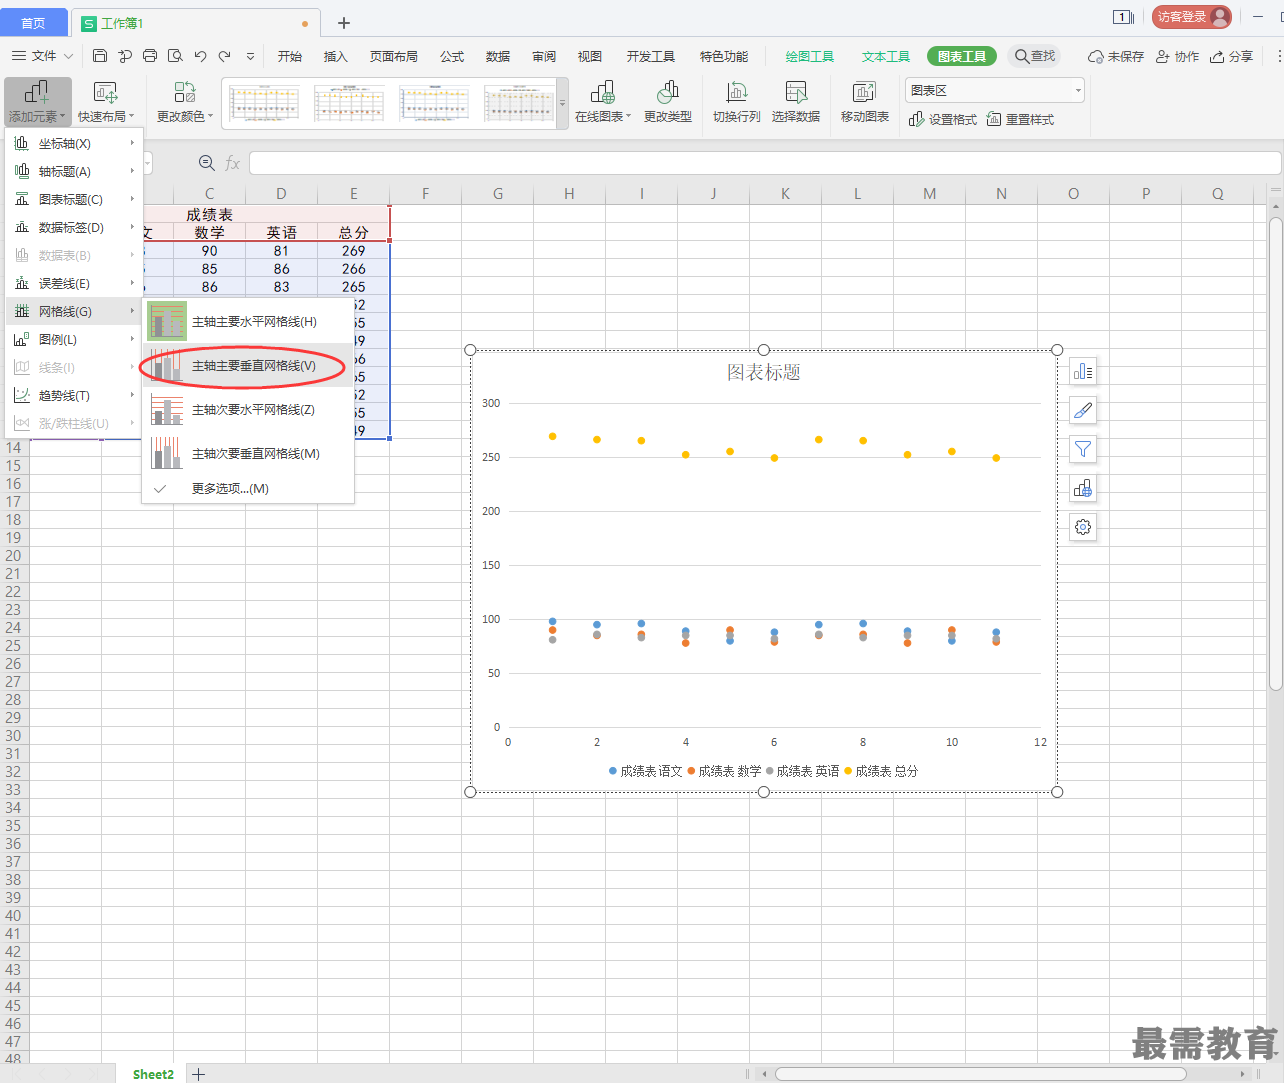Open the quick access toolbar customize arrow
The image size is (1284, 1083).
click(x=250, y=57)
